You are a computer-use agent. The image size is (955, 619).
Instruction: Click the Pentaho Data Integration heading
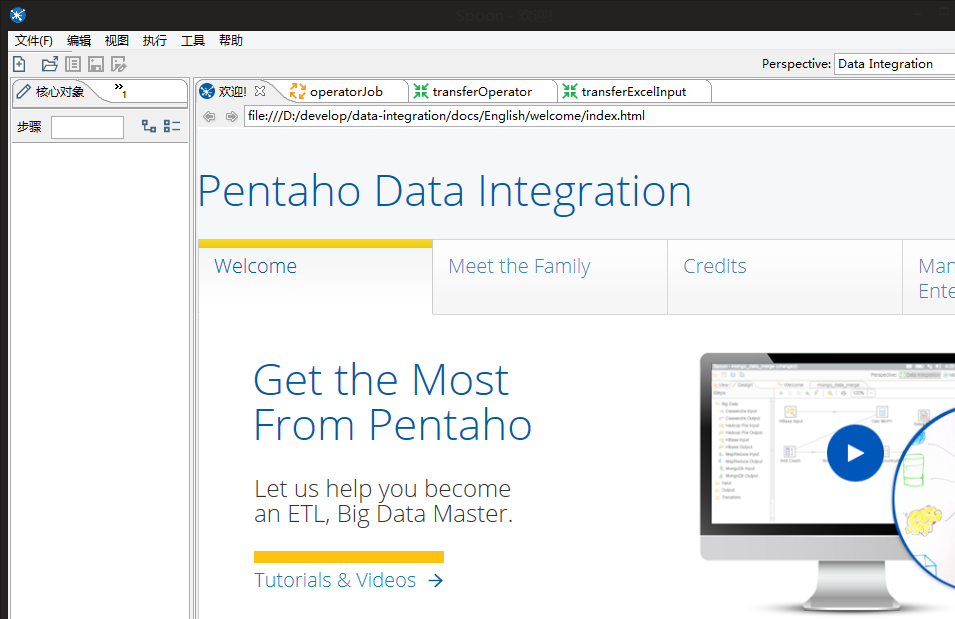pos(445,192)
